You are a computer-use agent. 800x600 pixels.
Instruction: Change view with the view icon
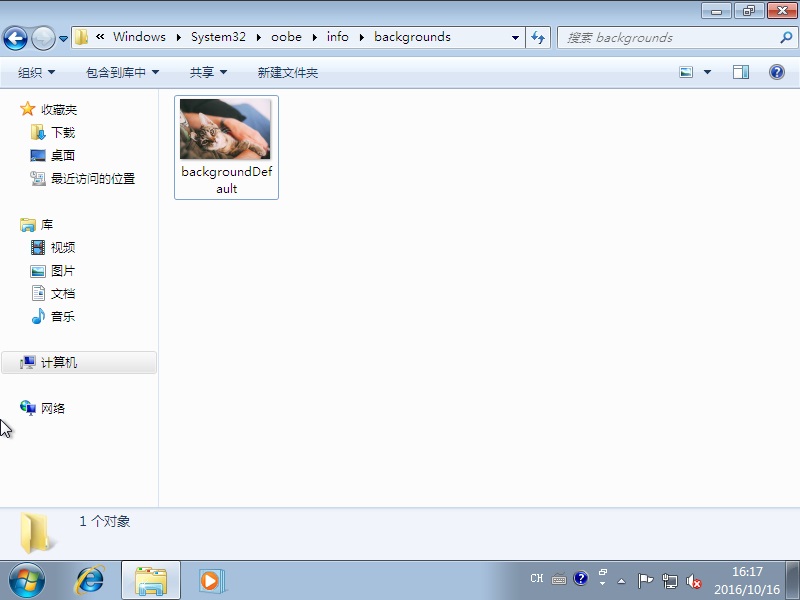[x=686, y=72]
